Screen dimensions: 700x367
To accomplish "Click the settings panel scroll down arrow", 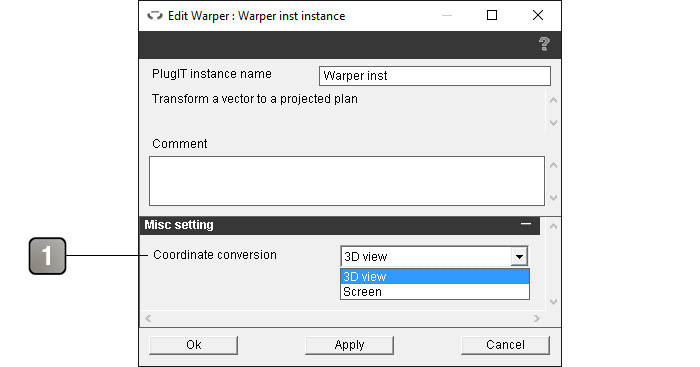I will point(553,302).
